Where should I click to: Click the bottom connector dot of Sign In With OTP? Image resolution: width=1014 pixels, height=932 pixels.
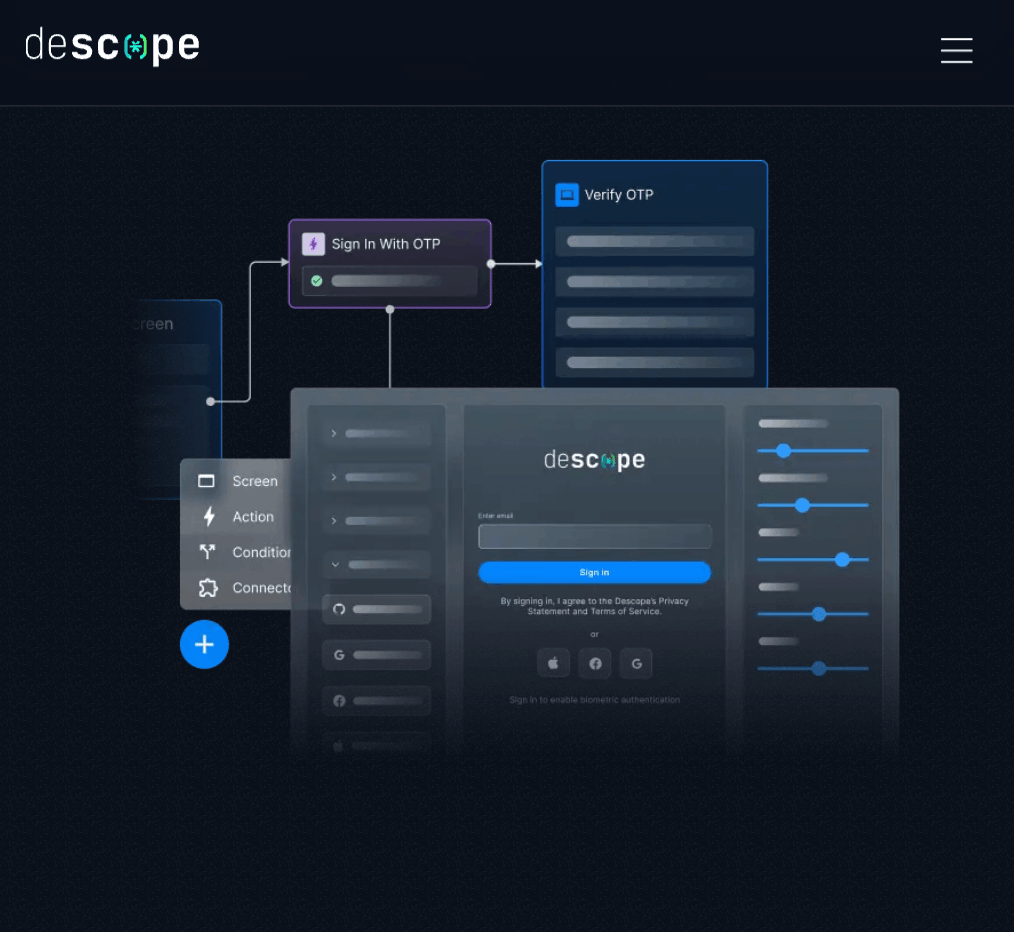coord(390,309)
